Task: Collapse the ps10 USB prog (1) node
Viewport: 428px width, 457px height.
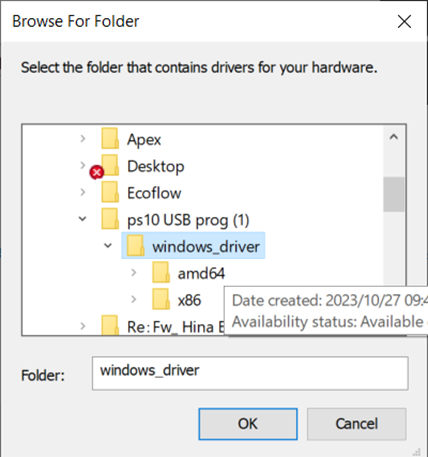Action: tap(82, 219)
